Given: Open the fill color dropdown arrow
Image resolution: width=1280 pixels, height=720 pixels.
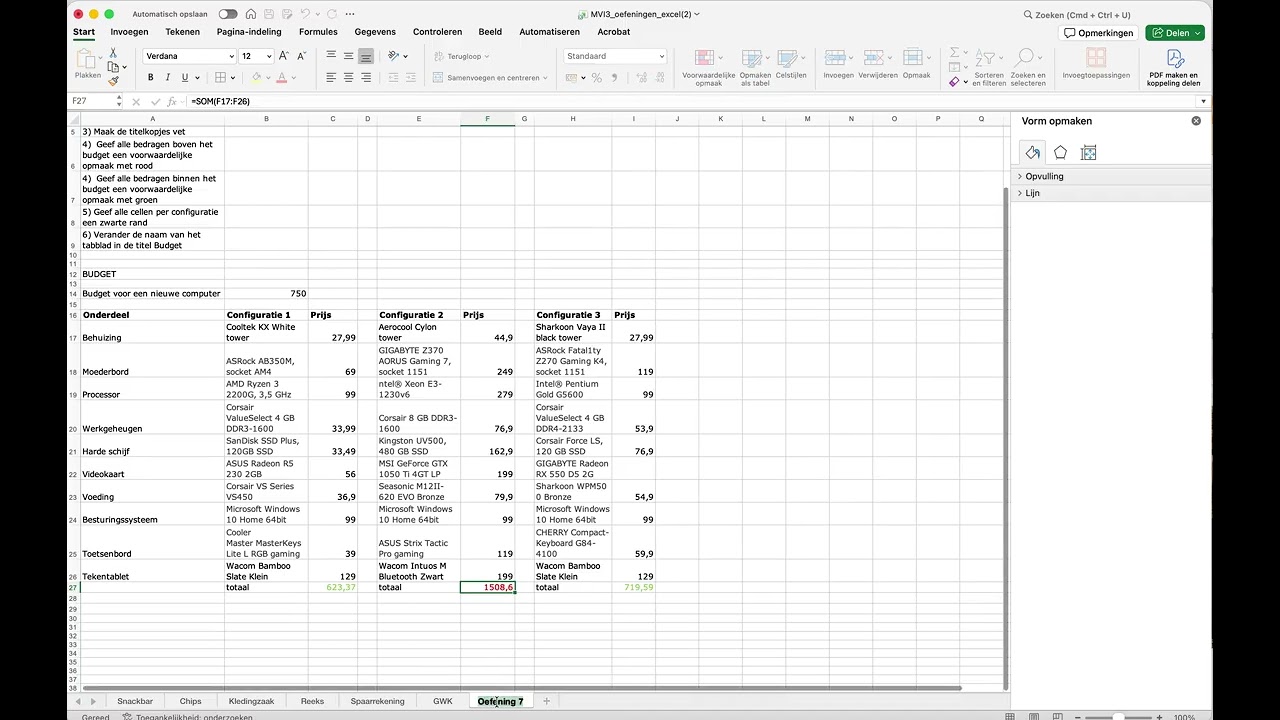Looking at the screenshot, I should (x=268, y=77).
